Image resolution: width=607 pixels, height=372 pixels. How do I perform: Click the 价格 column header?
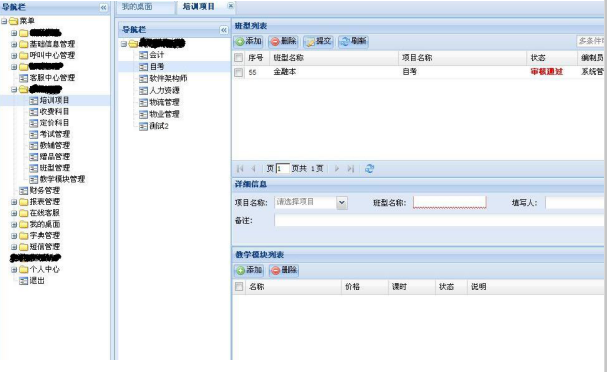(365, 286)
